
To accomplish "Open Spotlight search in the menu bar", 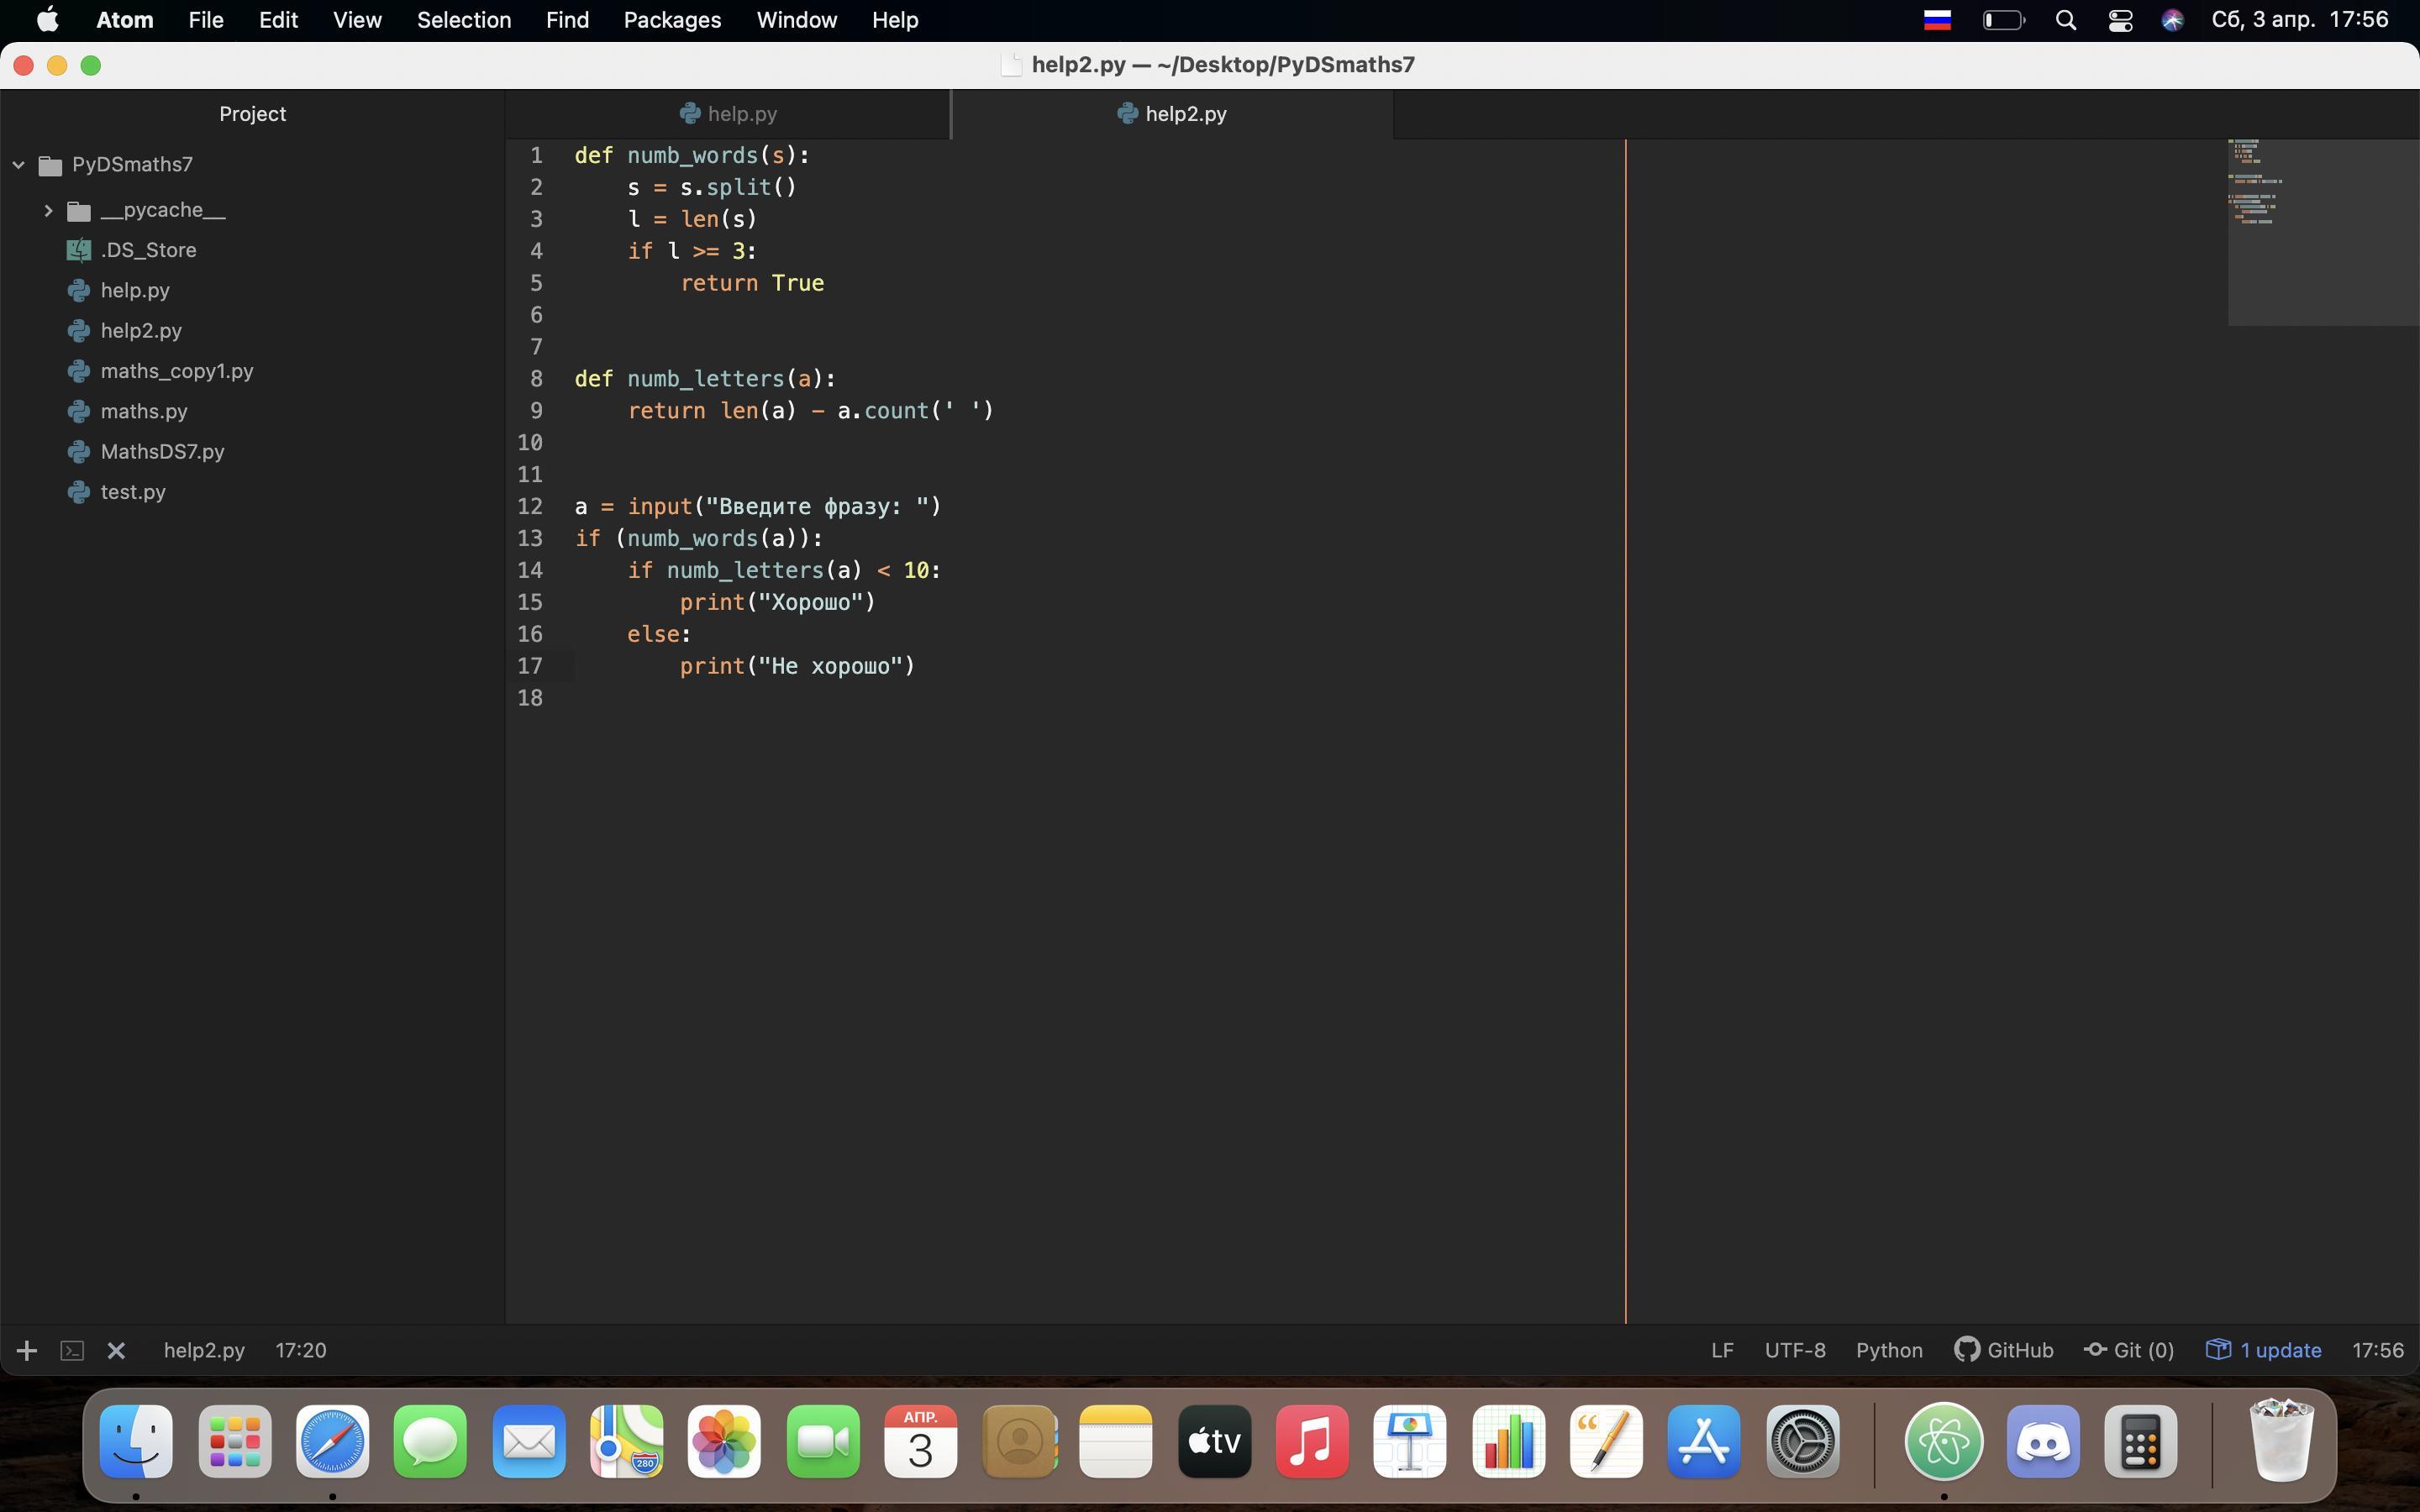I will (2066, 20).
